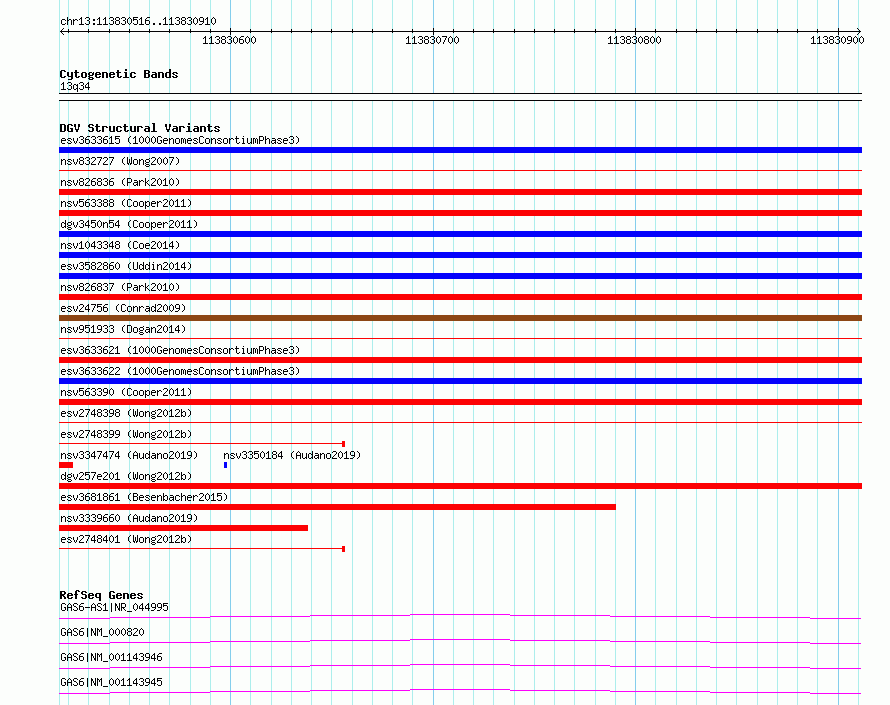The width and height of the screenshot is (890, 705).
Task: Select the small blue marker under nsv3350184
Action: pos(225,465)
